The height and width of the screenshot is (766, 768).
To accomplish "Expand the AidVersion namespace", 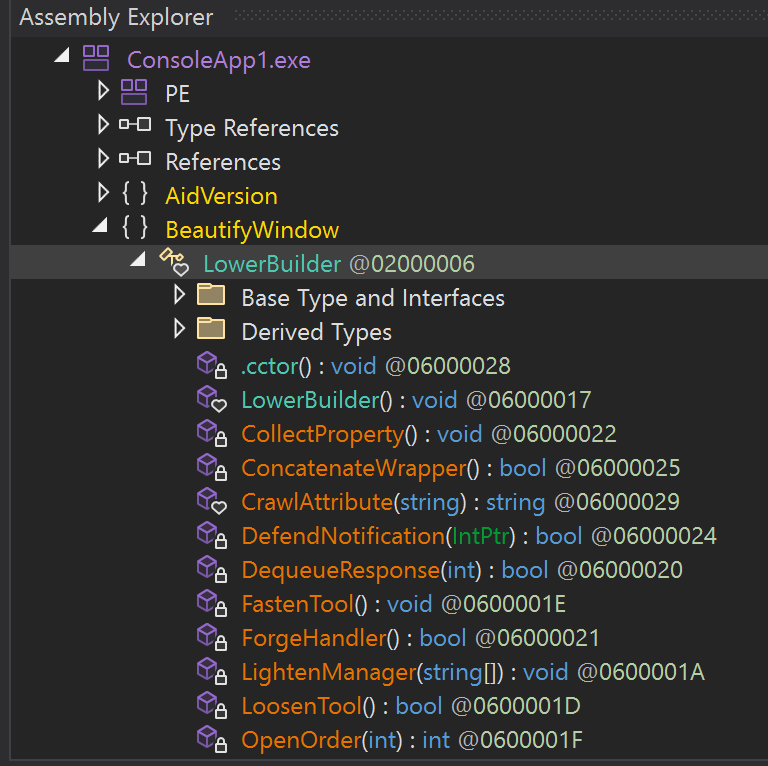I will coord(102,195).
